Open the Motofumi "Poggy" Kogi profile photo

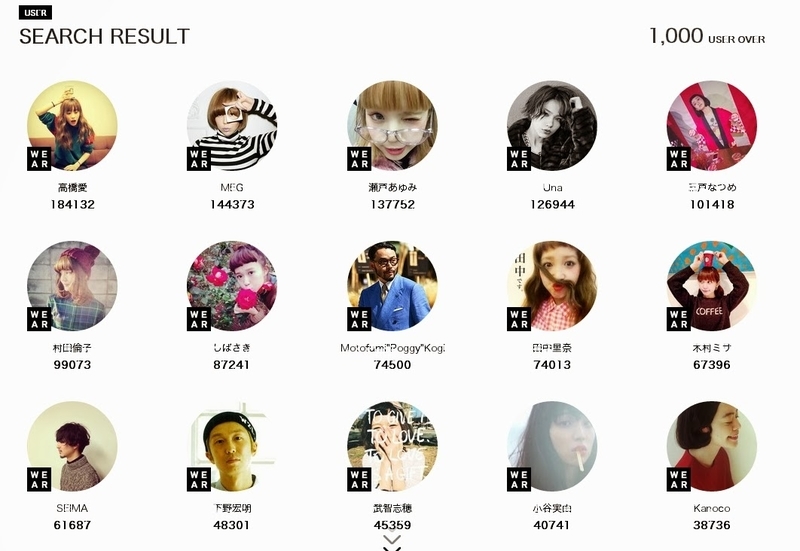pos(392,286)
